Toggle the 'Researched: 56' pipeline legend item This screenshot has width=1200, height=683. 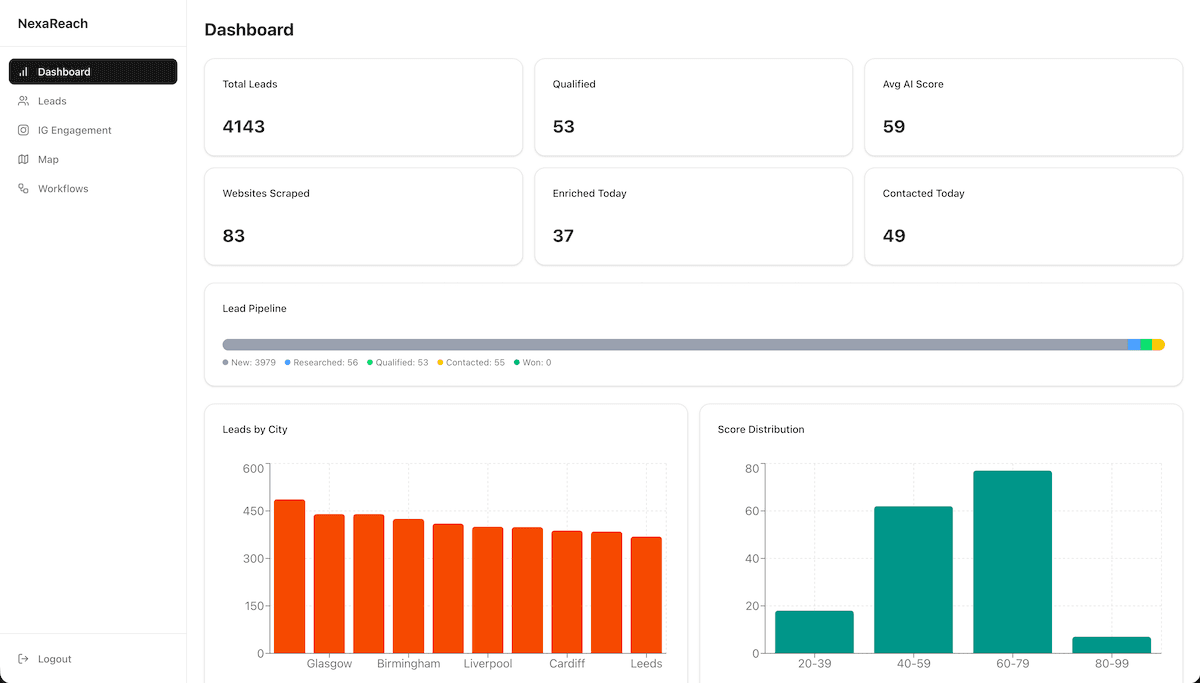click(321, 362)
